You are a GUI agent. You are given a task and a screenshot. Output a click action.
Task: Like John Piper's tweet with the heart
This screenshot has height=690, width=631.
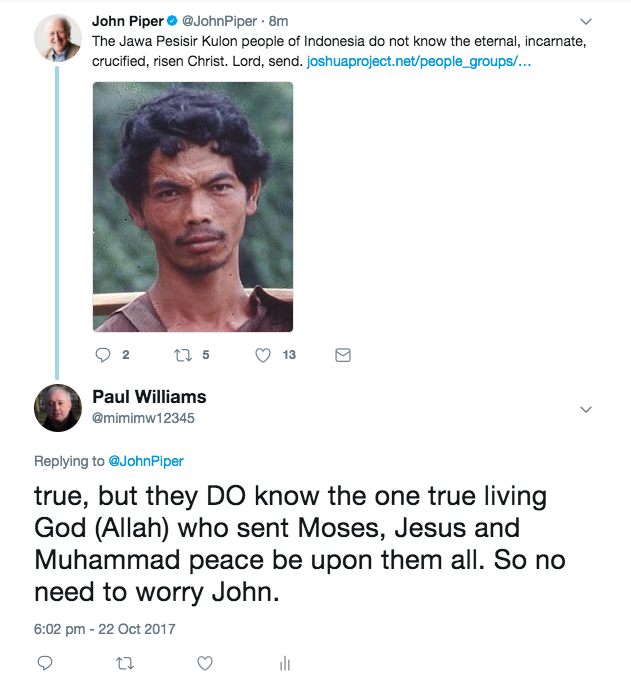263,355
